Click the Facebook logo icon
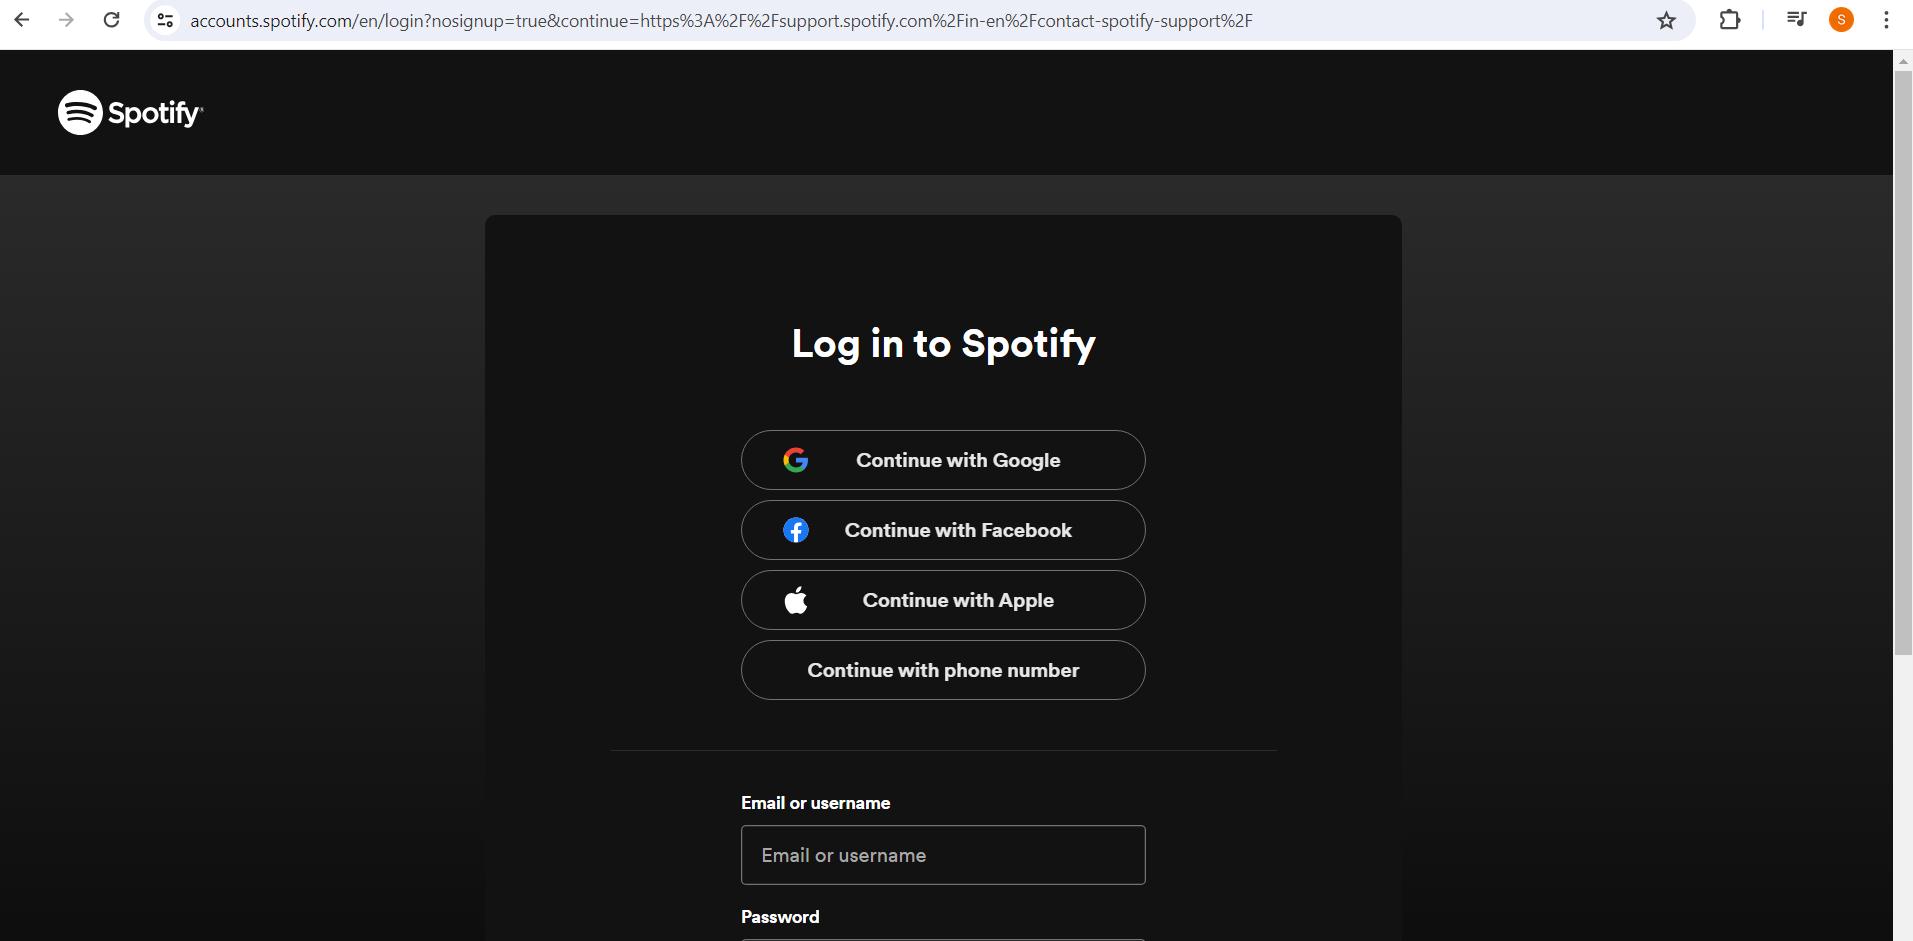Screen dimensions: 1913x941 795,530
